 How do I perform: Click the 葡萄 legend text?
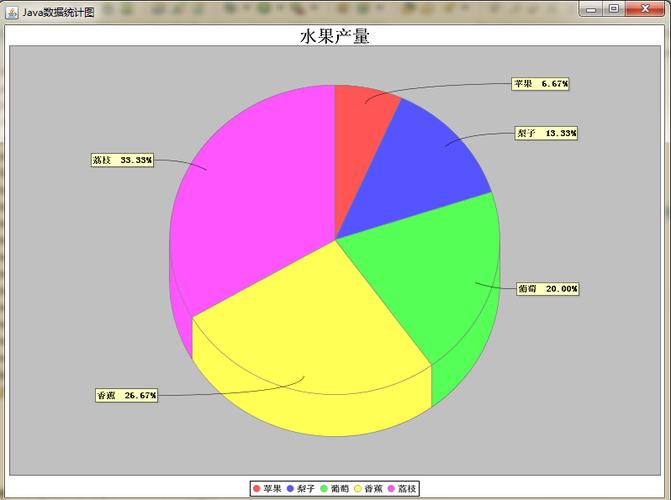click(340, 488)
